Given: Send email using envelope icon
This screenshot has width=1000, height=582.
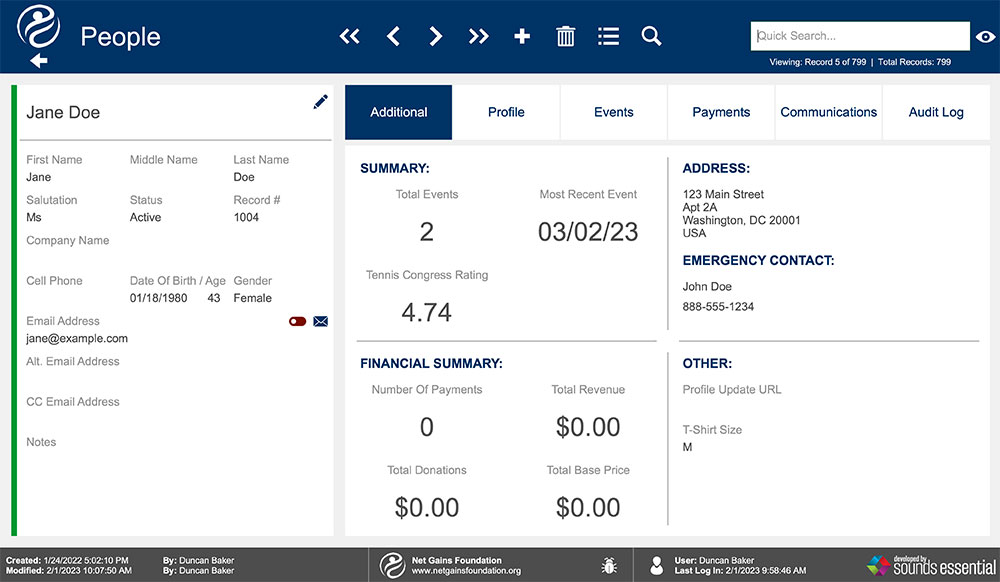Looking at the screenshot, I should click(321, 321).
